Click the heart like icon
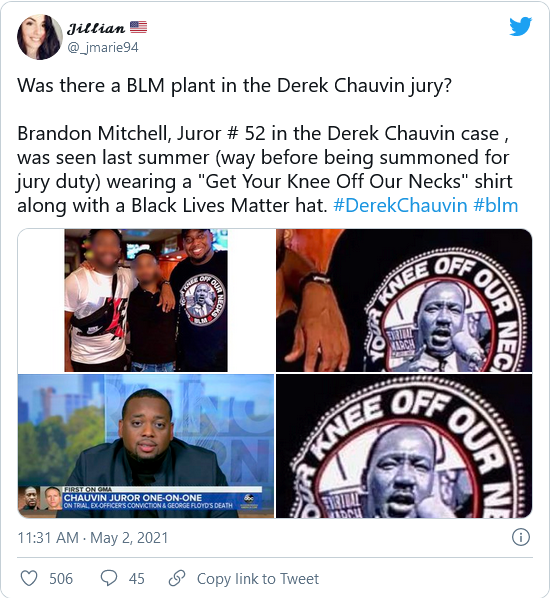The width and height of the screenshot is (550, 598). tap(29, 578)
